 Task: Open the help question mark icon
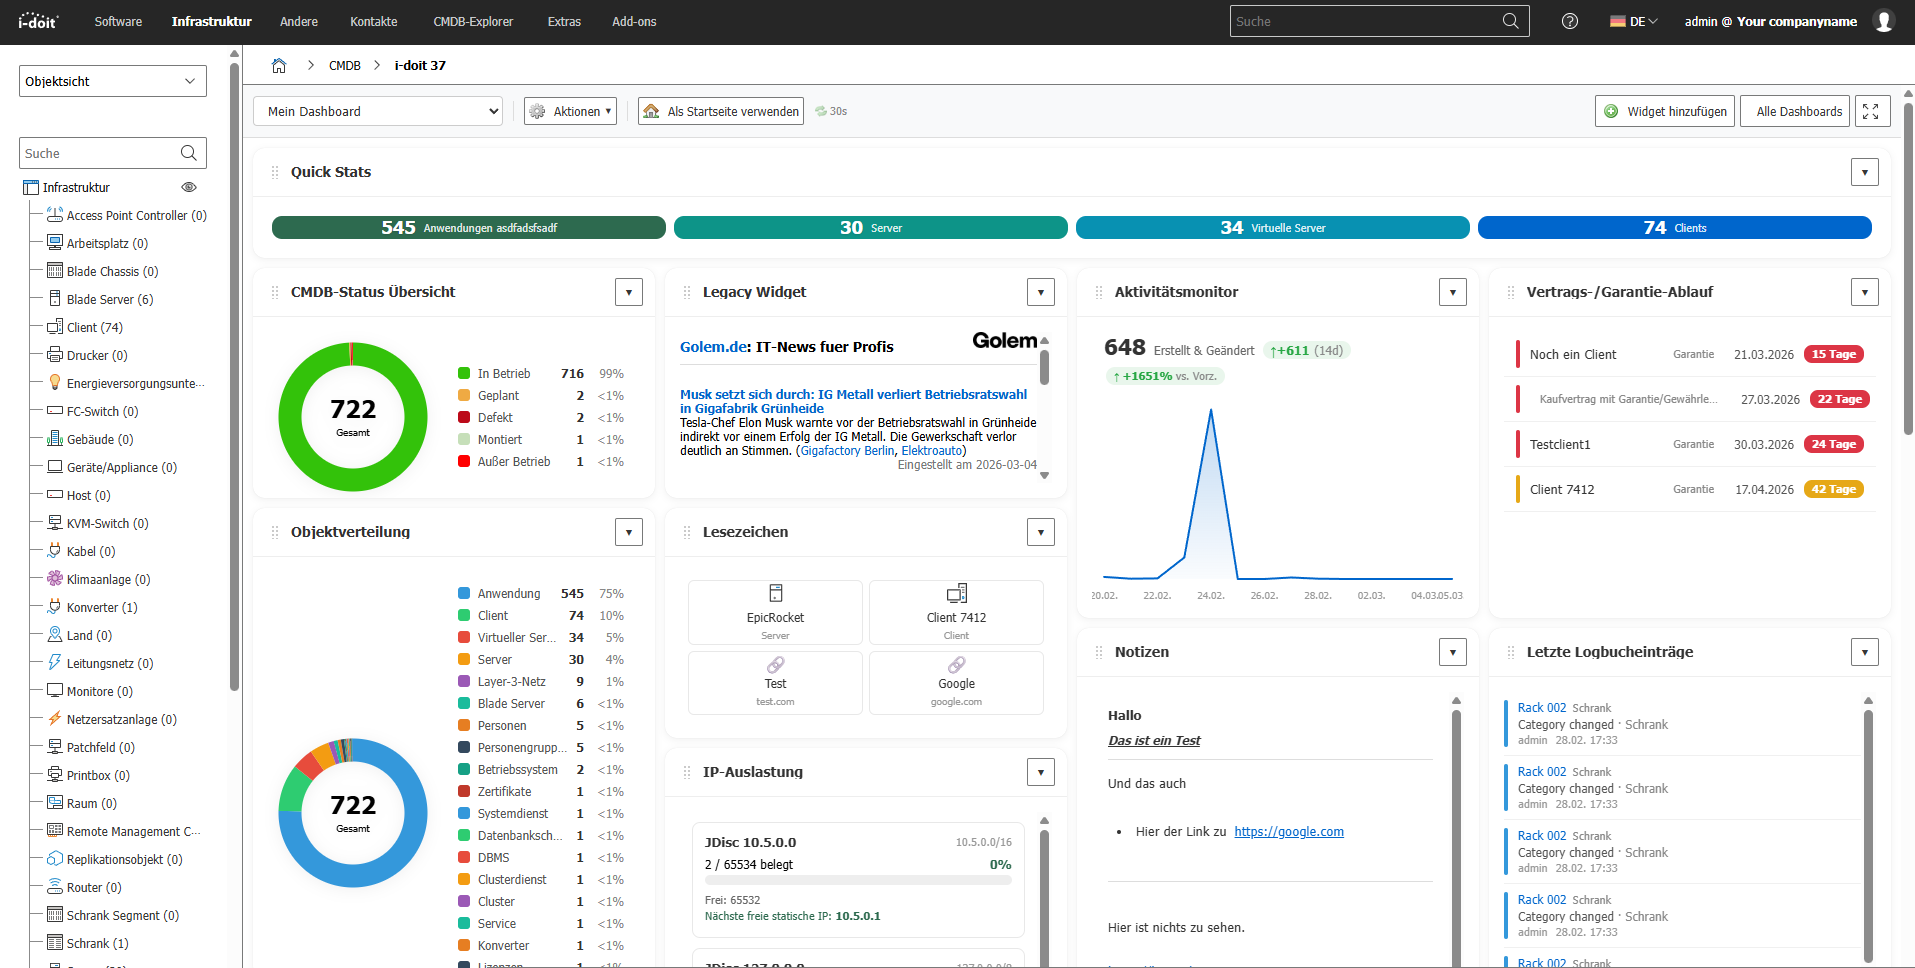(x=1569, y=21)
